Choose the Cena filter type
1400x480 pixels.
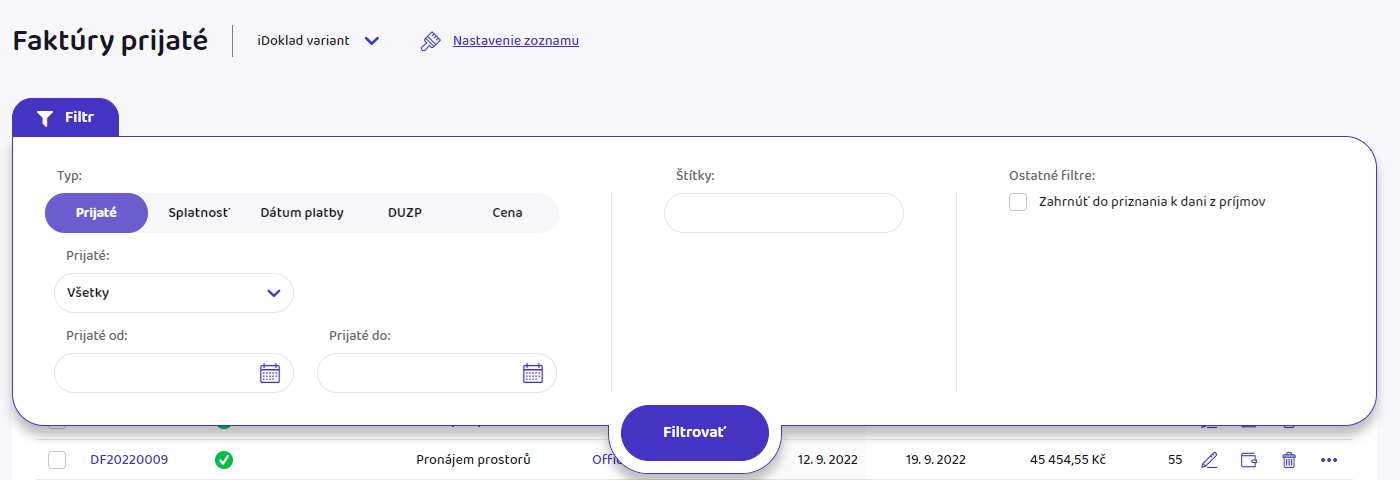click(x=507, y=213)
